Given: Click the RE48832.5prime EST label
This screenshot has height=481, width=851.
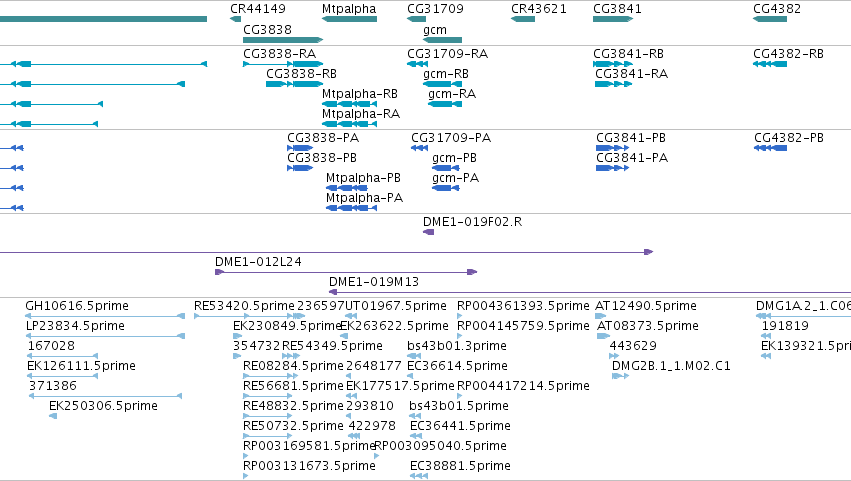Looking at the screenshot, I should click(293, 406).
